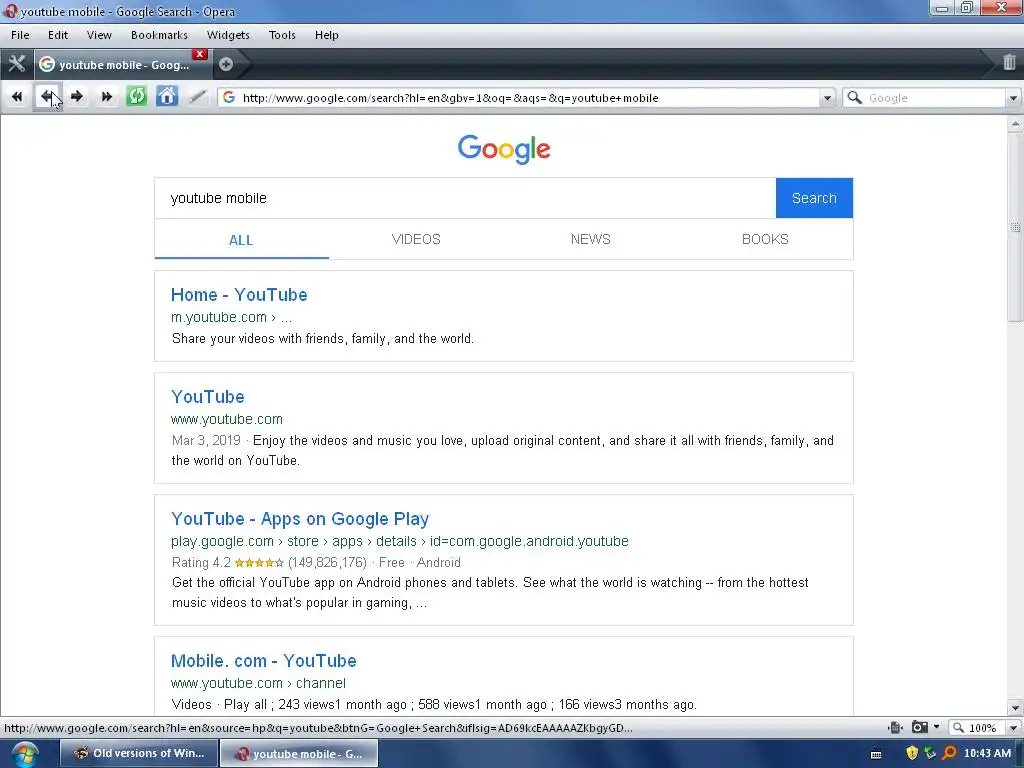Open the yellow security shield tray icon
This screenshot has height=768, width=1024.
[912, 754]
